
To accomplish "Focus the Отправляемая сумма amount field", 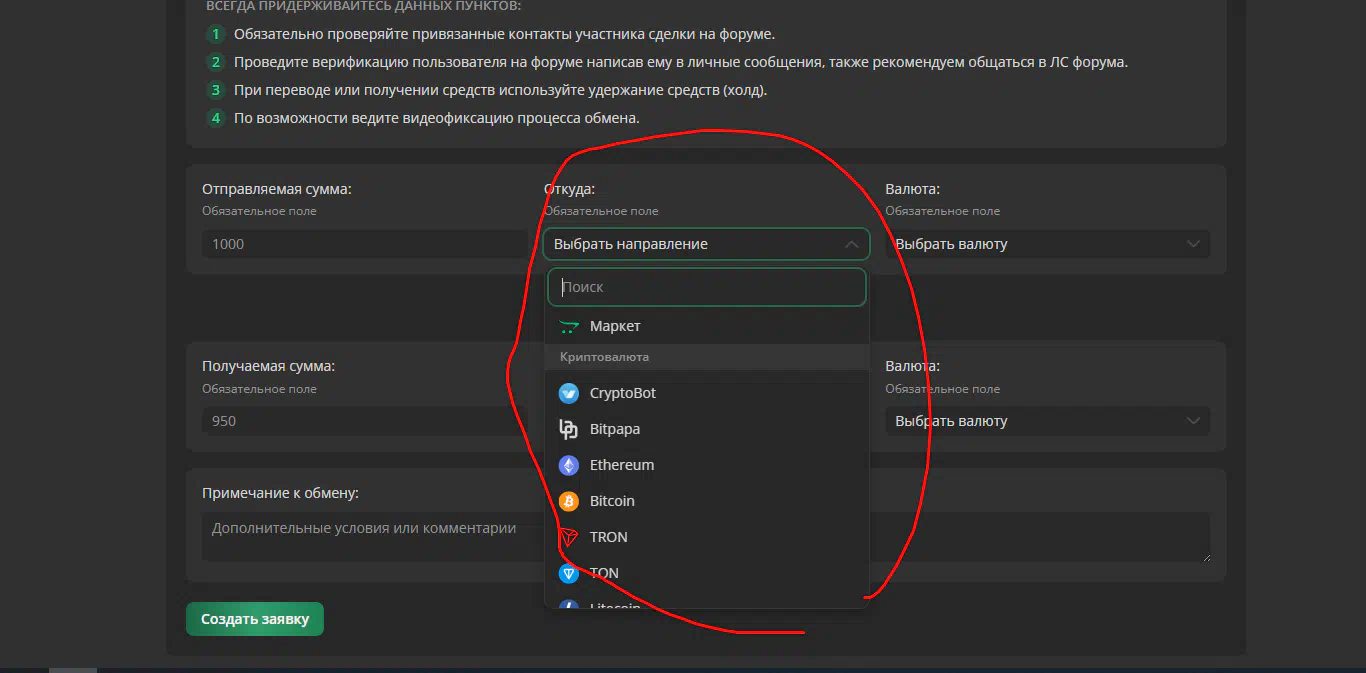I will [364, 244].
